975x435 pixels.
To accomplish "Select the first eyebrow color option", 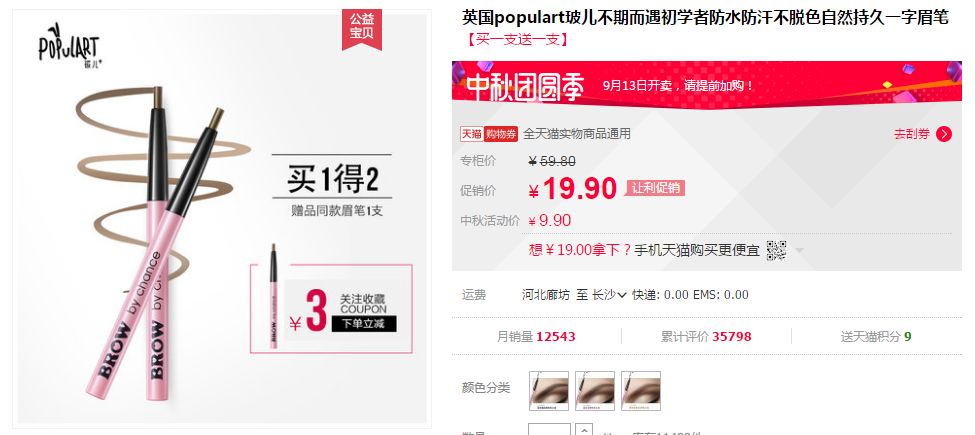I will [548, 391].
